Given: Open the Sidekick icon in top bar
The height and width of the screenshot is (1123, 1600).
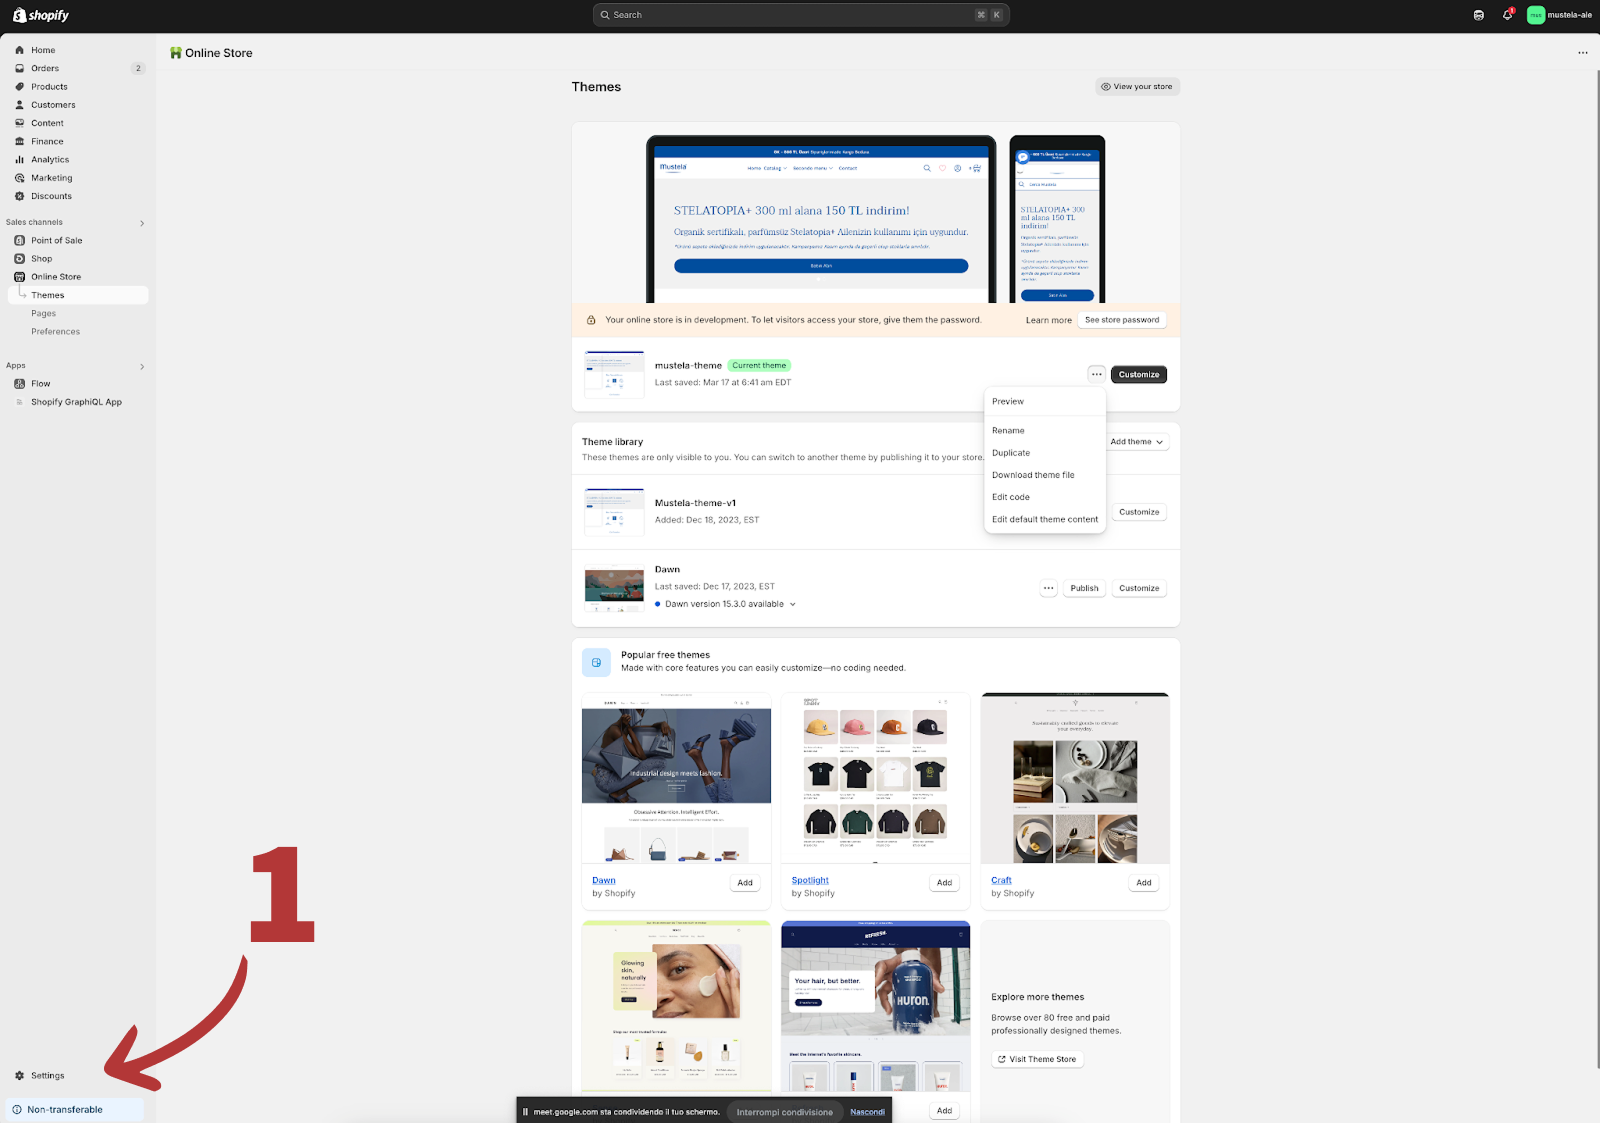Looking at the screenshot, I should point(1479,15).
